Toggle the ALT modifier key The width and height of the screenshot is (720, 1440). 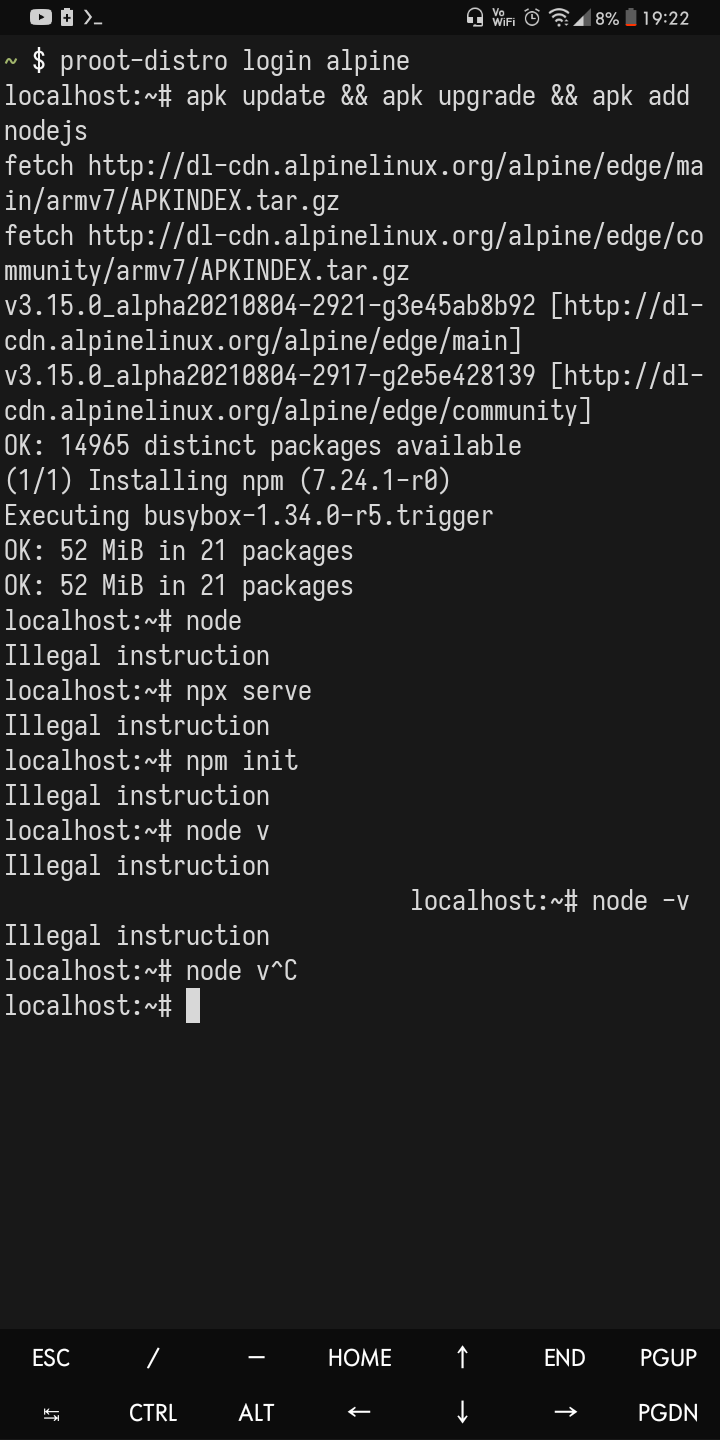coord(255,1412)
